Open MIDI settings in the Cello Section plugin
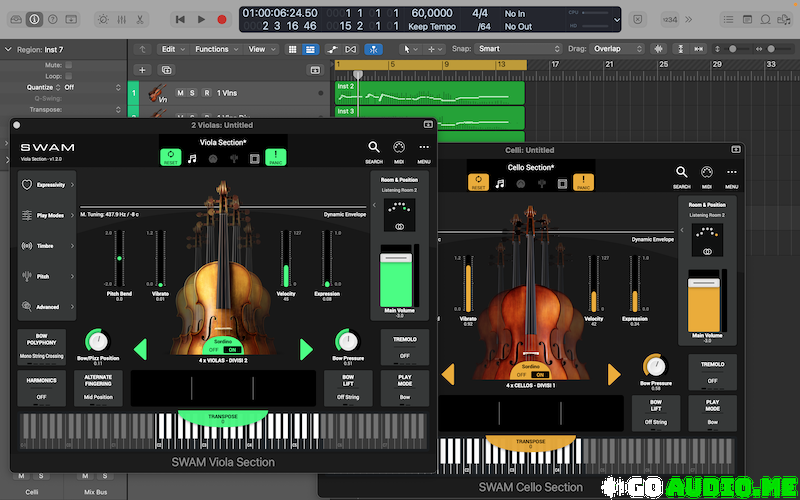 point(707,176)
